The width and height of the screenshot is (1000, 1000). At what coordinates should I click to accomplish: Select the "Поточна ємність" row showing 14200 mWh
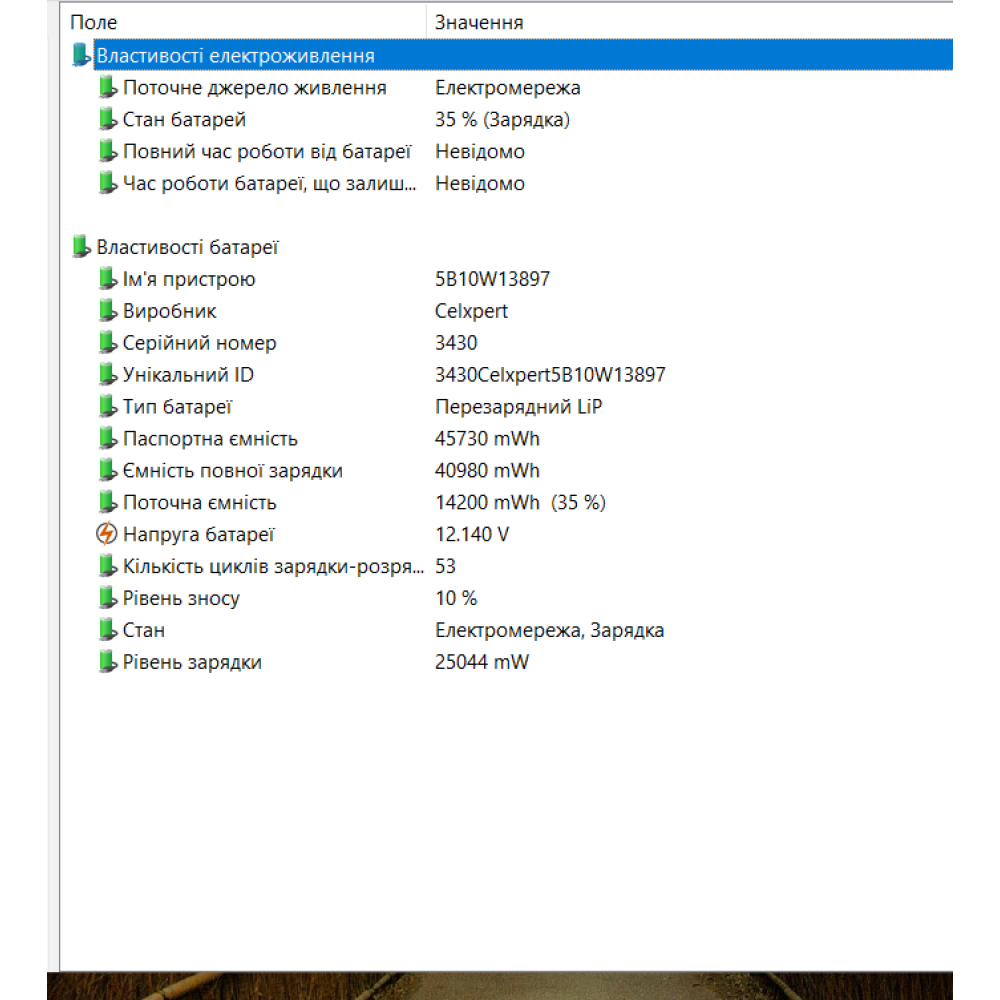click(x=199, y=503)
